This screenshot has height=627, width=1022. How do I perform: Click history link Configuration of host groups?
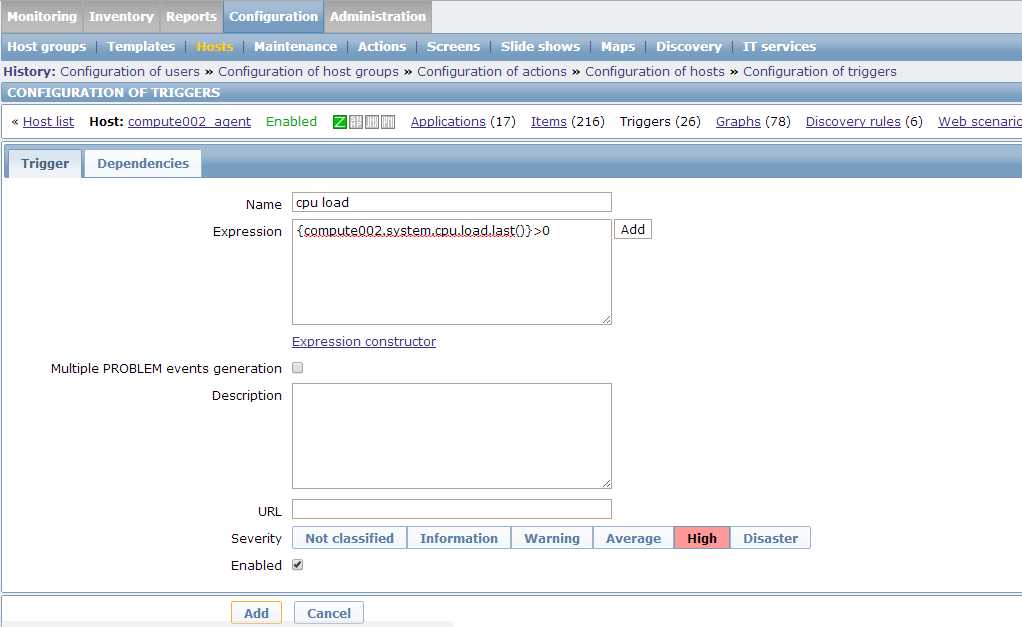tap(308, 72)
